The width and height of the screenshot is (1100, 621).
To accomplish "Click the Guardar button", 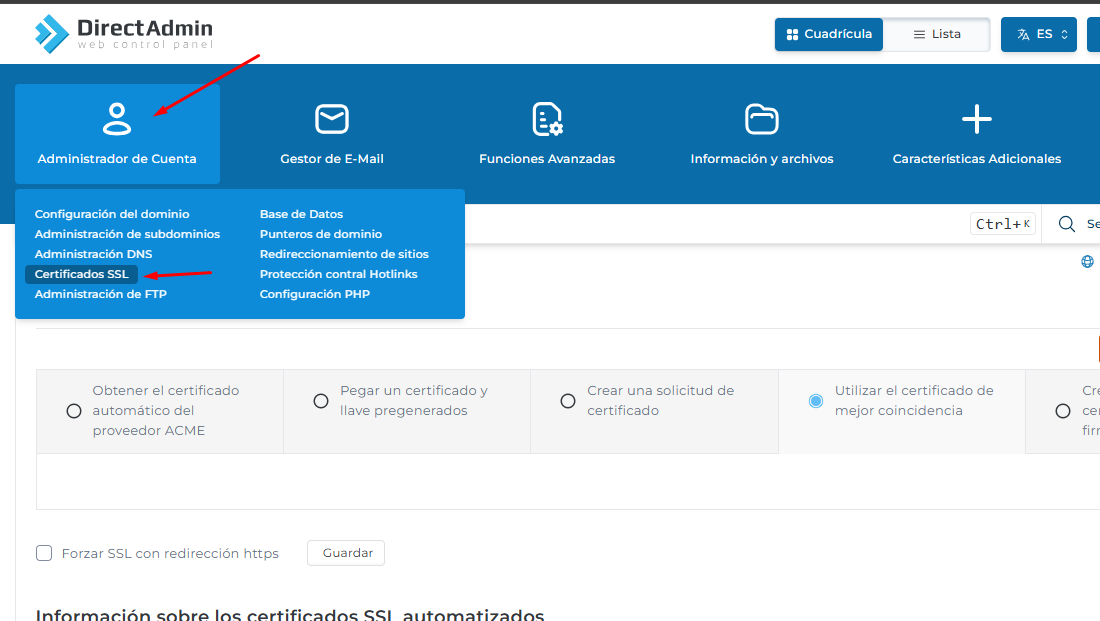I will (347, 553).
